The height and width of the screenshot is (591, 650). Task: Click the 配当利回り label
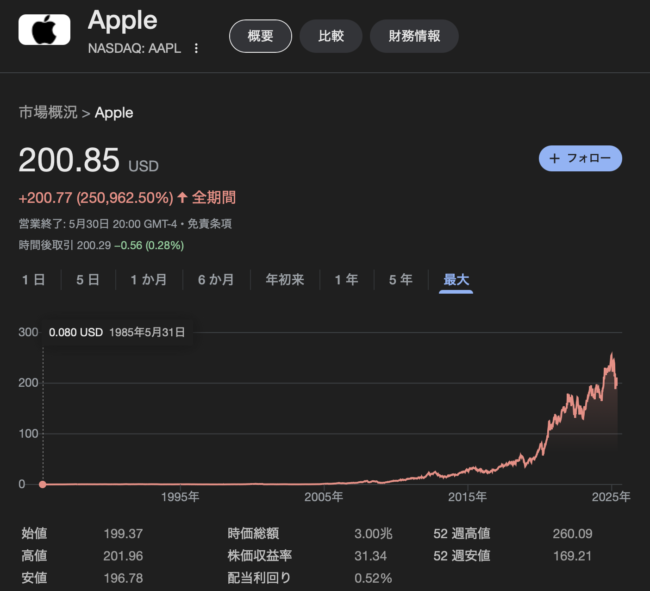coord(260,578)
